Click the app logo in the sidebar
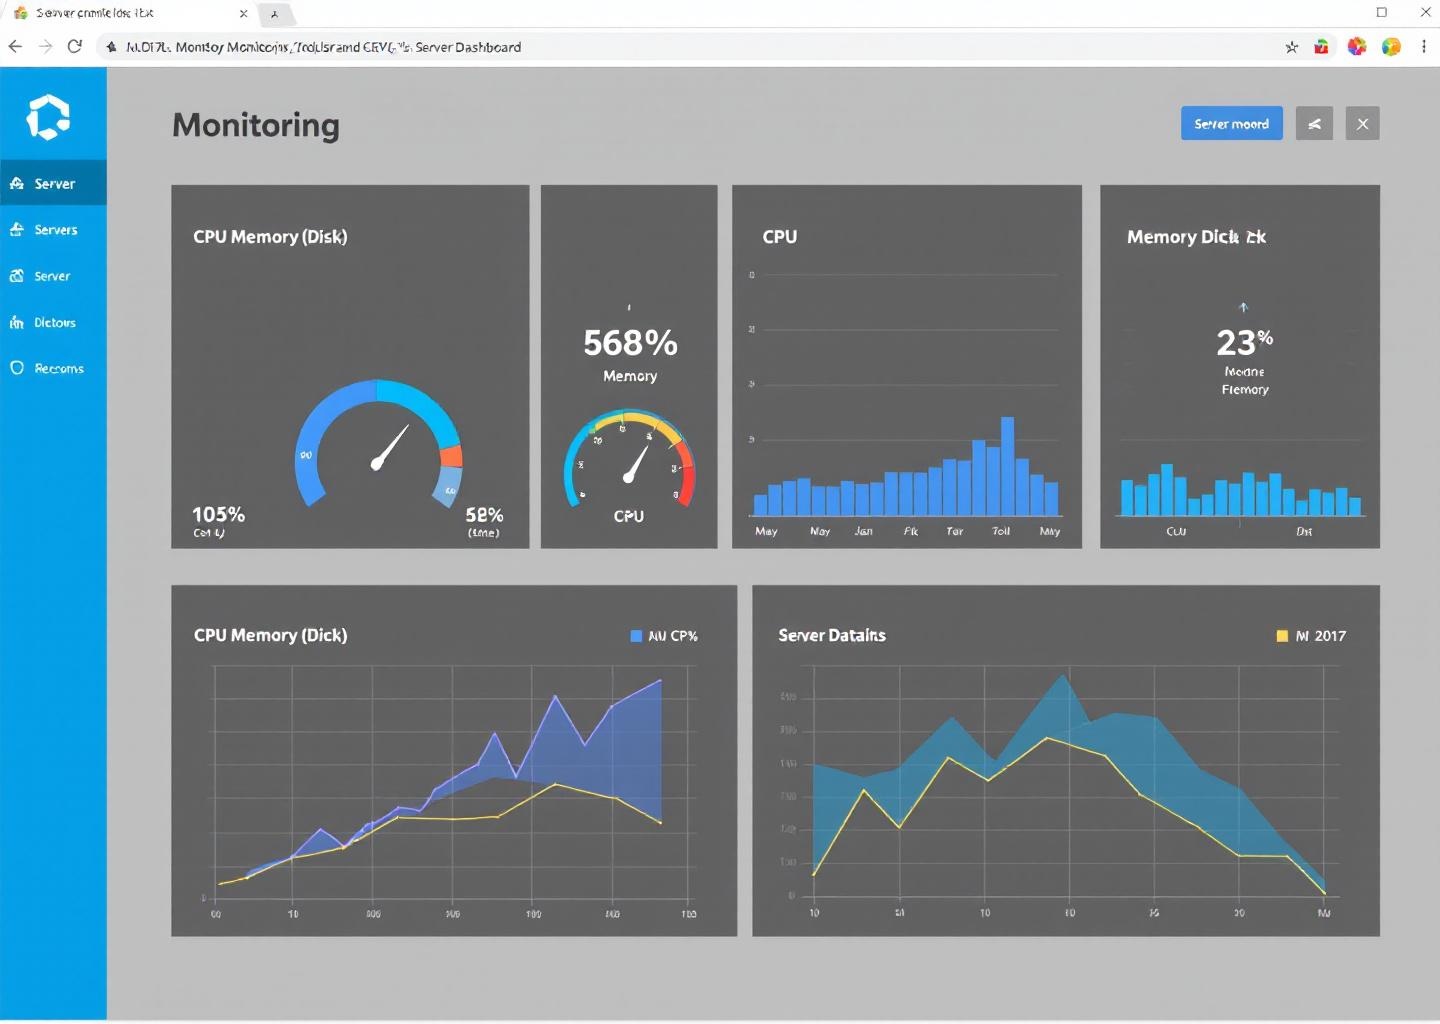The image size is (1440, 1024). tap(48, 117)
